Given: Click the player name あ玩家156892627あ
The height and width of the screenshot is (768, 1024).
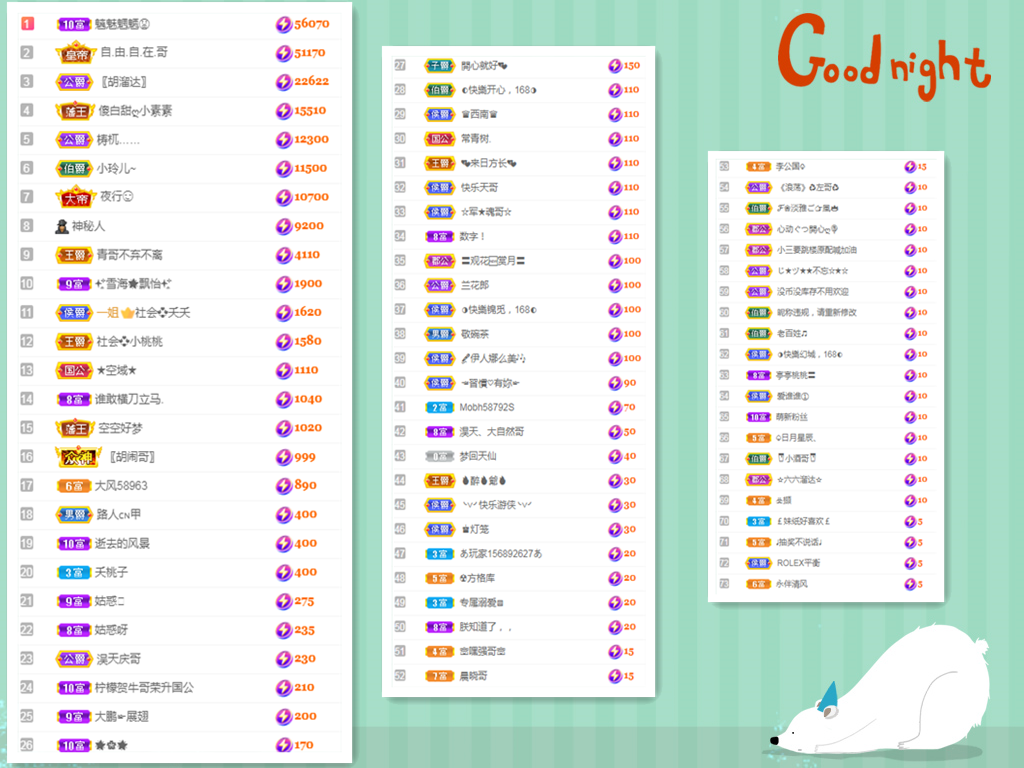Looking at the screenshot, I should (x=501, y=554).
